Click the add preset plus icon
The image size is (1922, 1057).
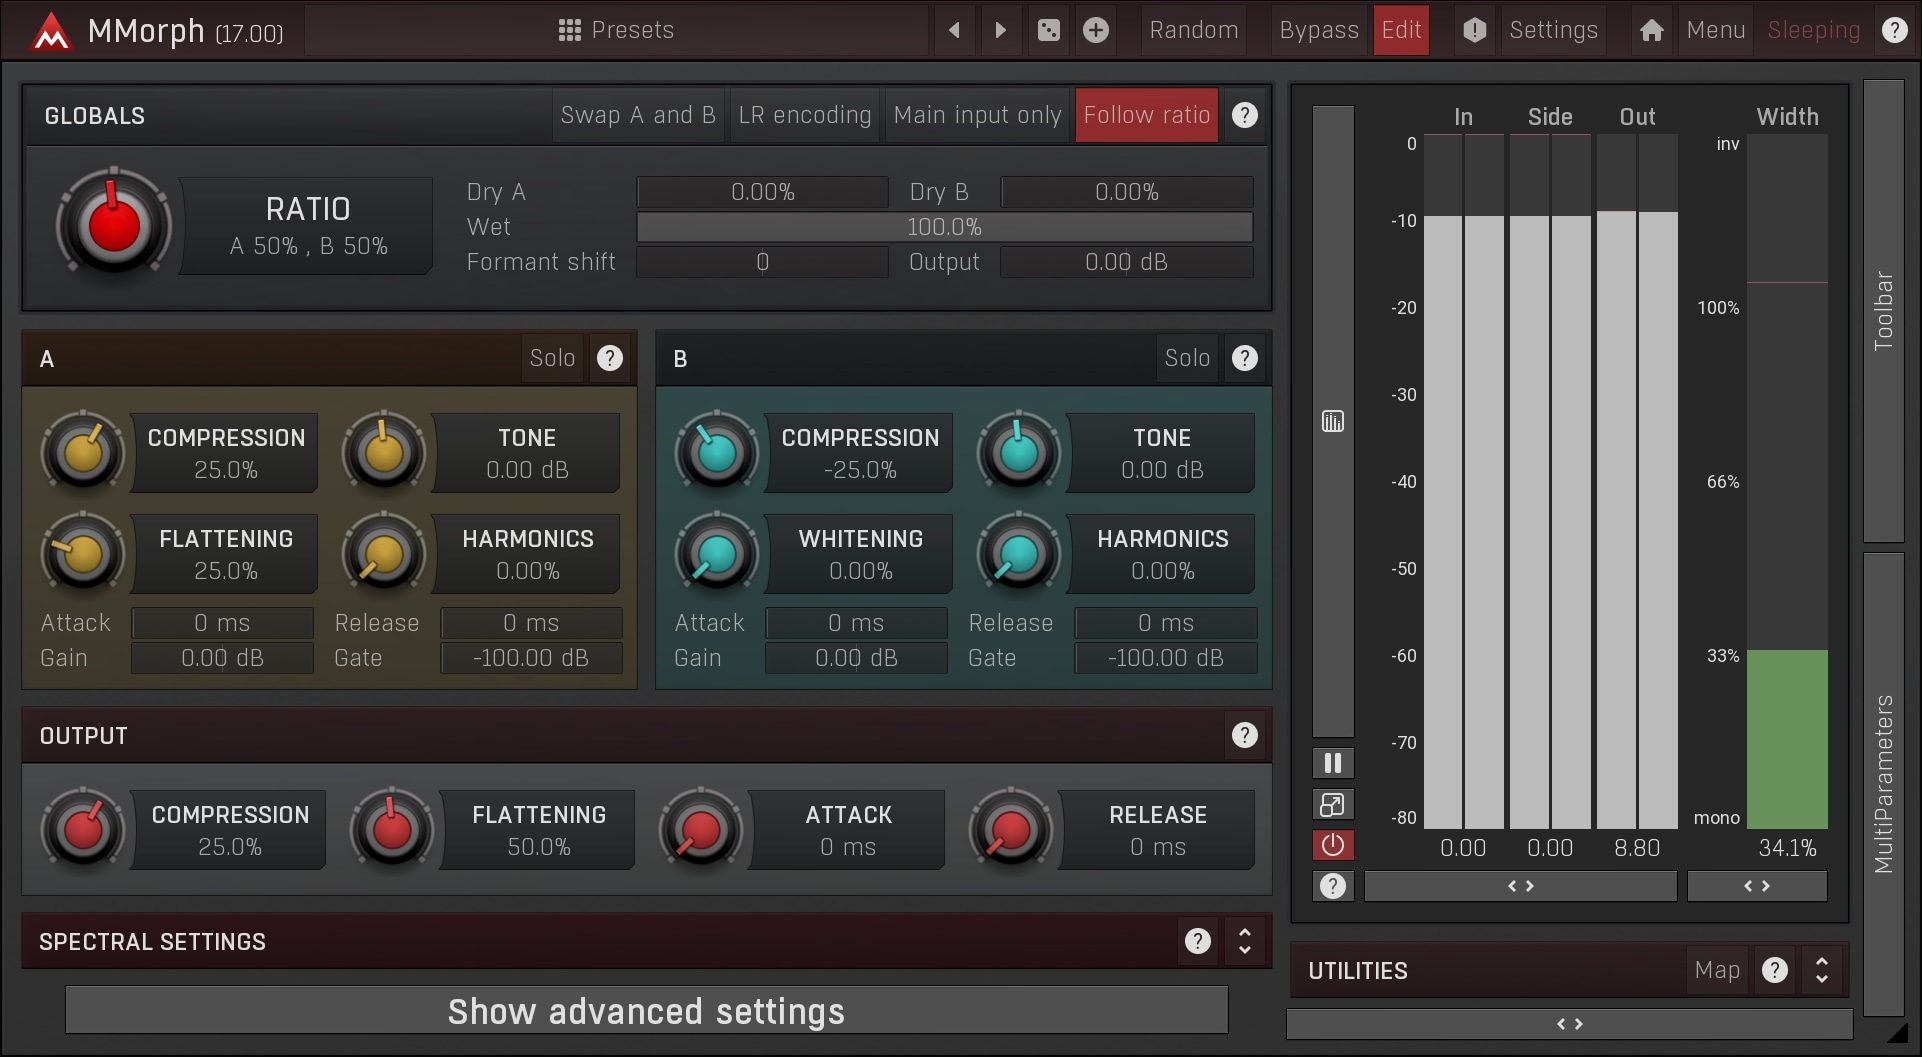(1096, 30)
